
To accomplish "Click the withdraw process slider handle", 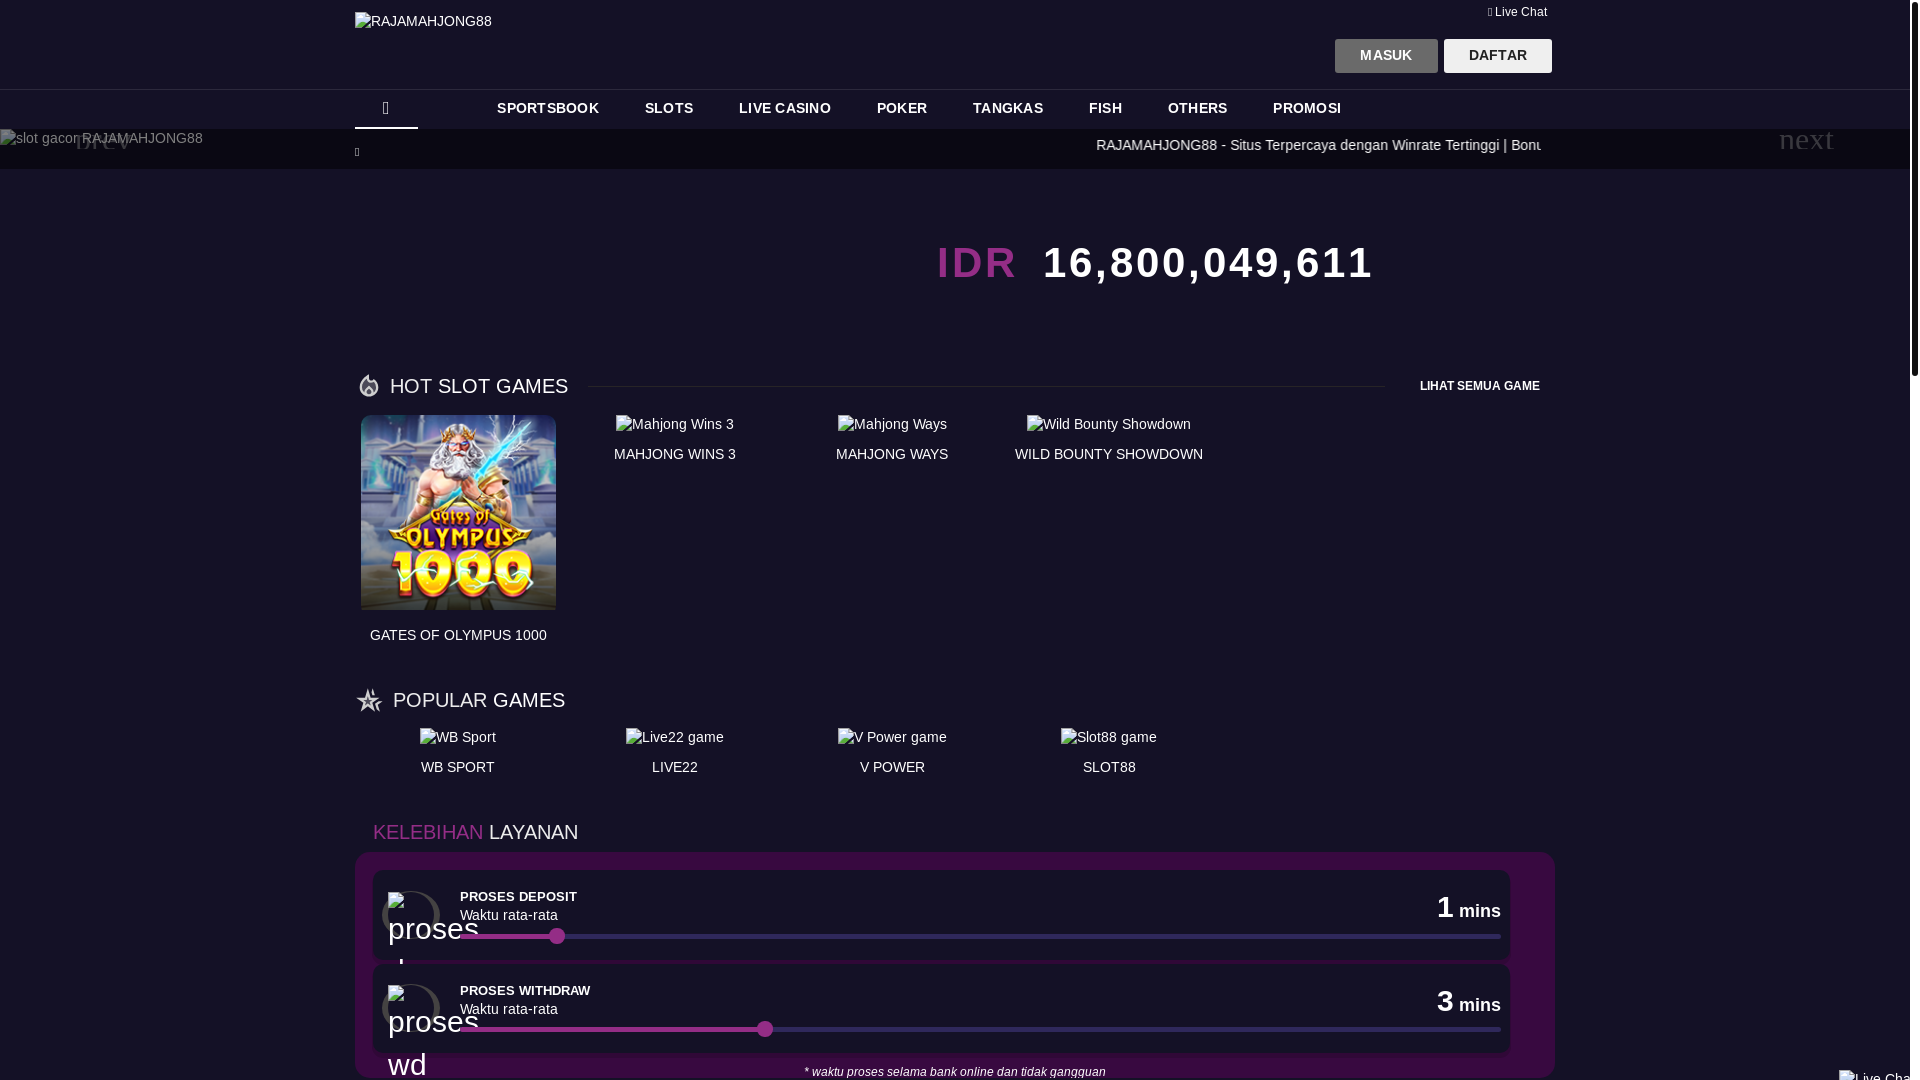I will click(x=765, y=1029).
